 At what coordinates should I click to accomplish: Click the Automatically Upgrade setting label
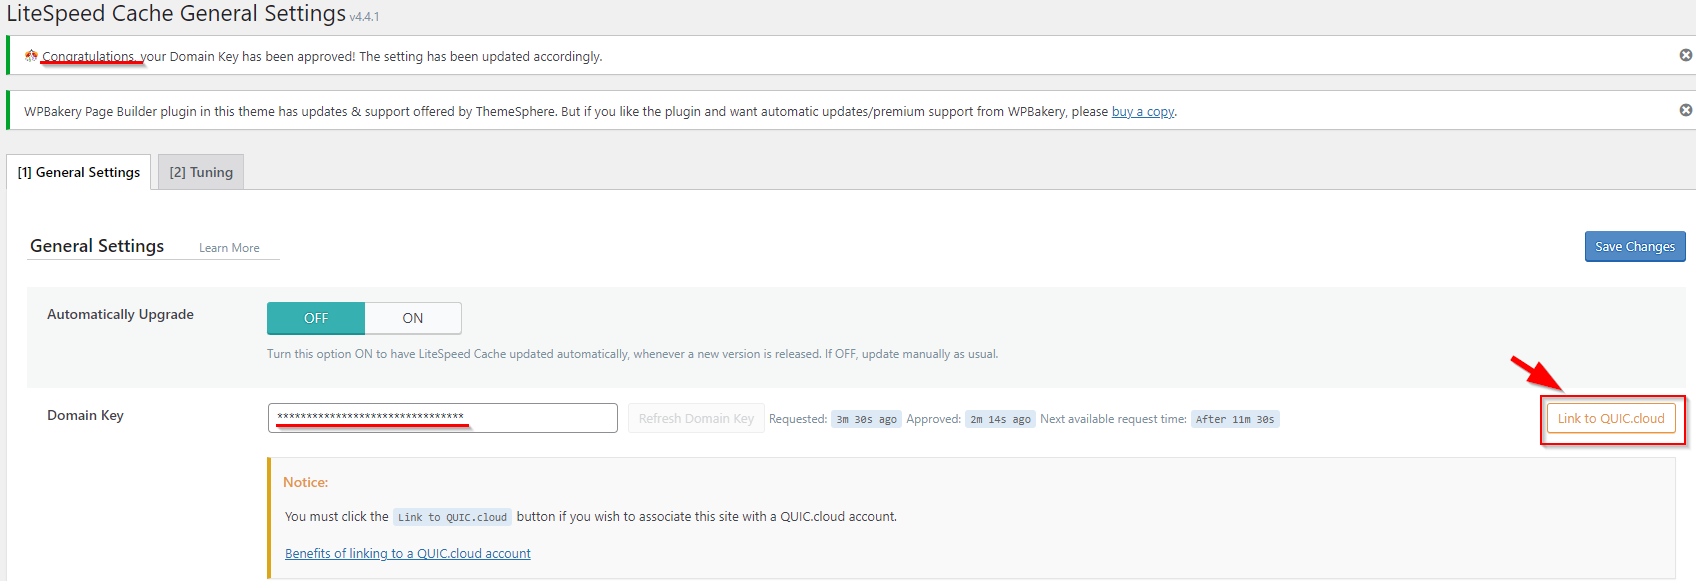pyautogui.click(x=120, y=314)
